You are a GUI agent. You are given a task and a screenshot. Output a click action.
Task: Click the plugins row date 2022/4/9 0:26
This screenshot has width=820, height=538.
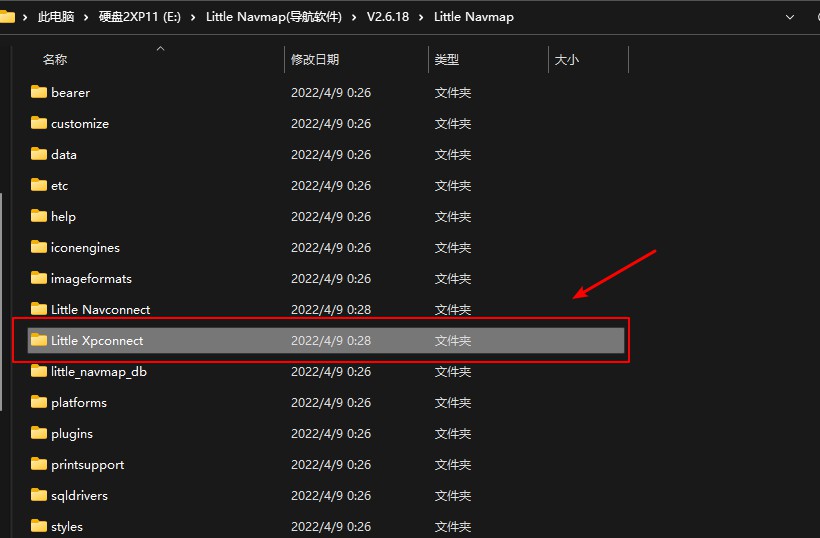[x=331, y=433]
